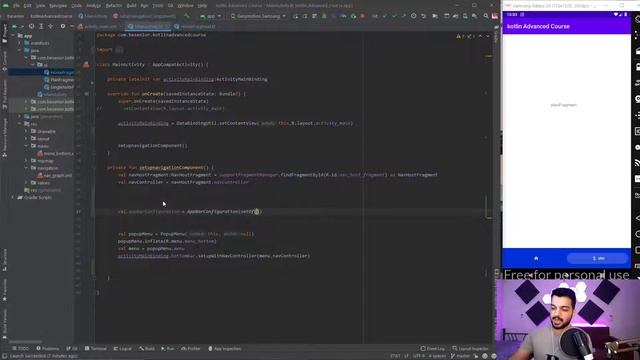
Task: Open the Navigate menu
Action: 58,6
